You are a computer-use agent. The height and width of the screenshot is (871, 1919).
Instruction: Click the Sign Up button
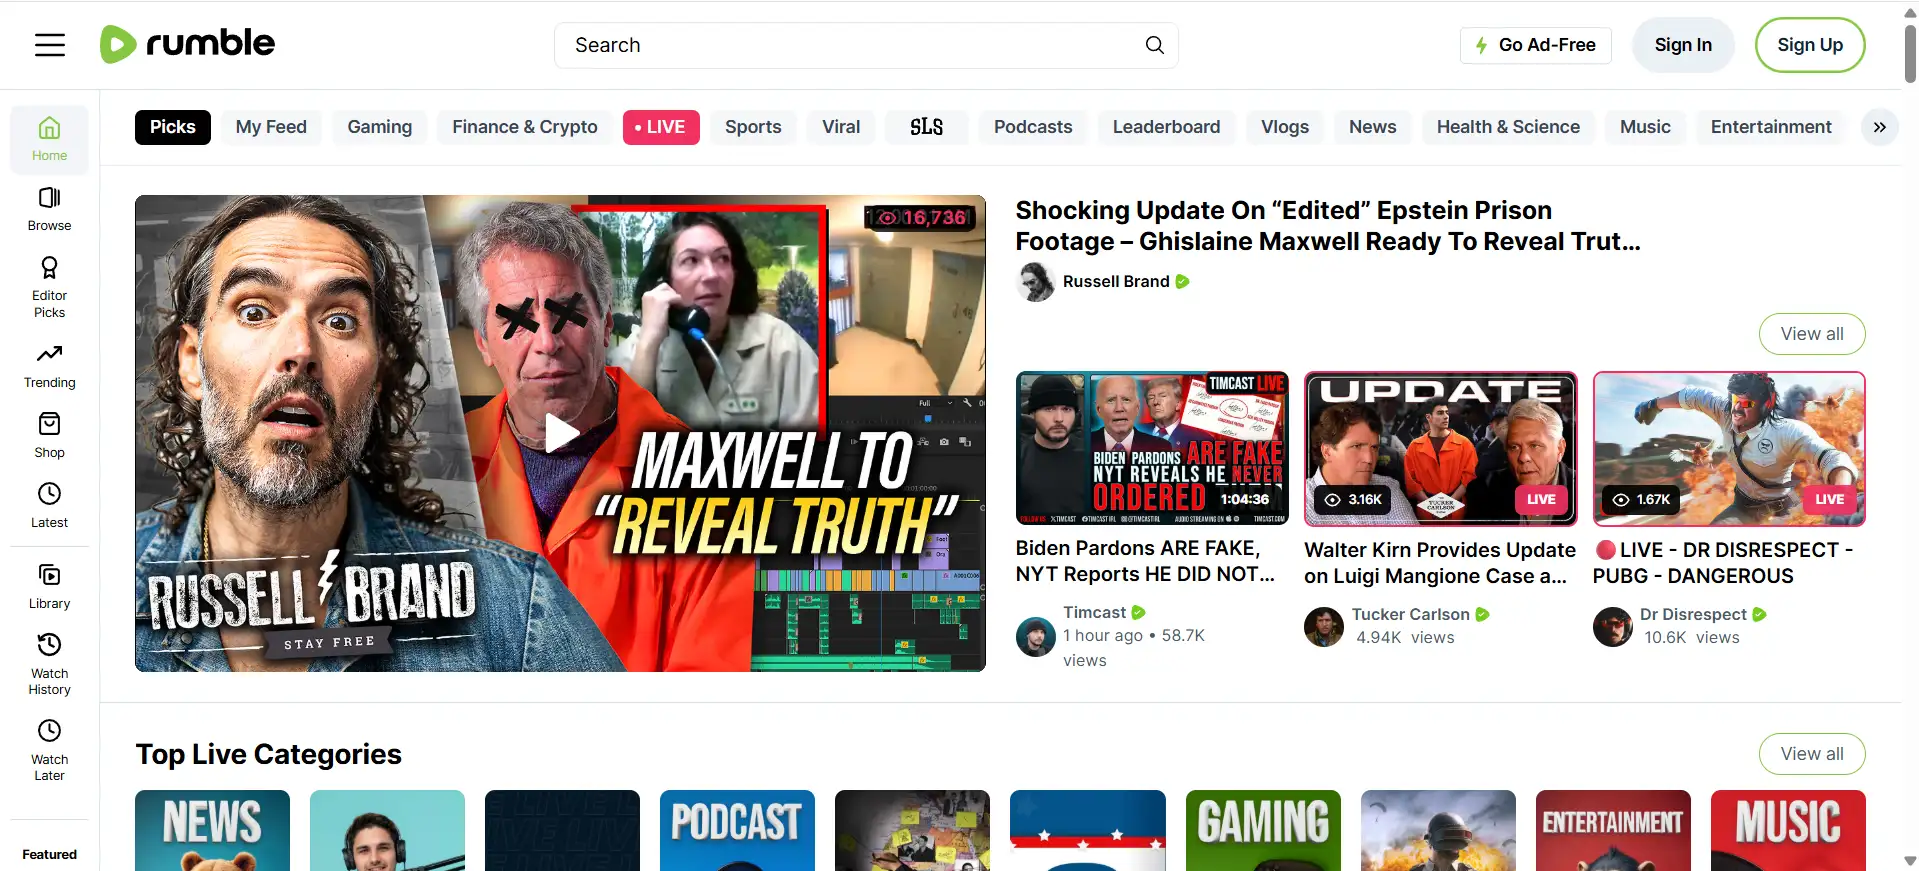tap(1810, 45)
